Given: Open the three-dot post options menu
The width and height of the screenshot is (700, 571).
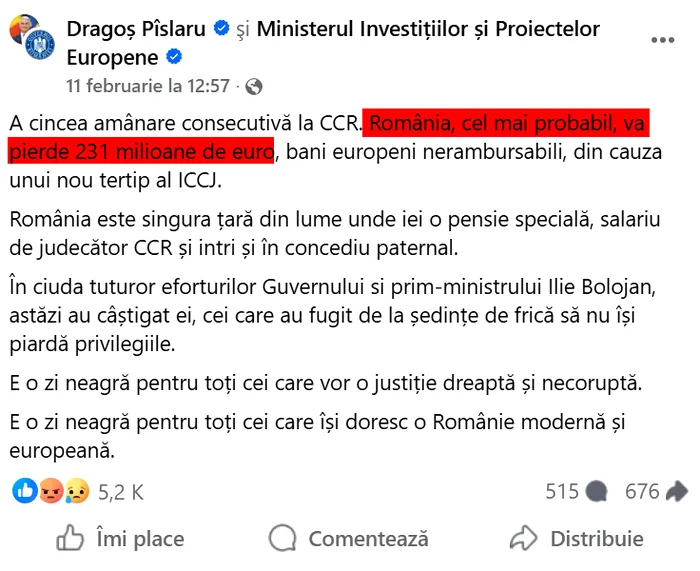Looking at the screenshot, I should coord(663,40).
